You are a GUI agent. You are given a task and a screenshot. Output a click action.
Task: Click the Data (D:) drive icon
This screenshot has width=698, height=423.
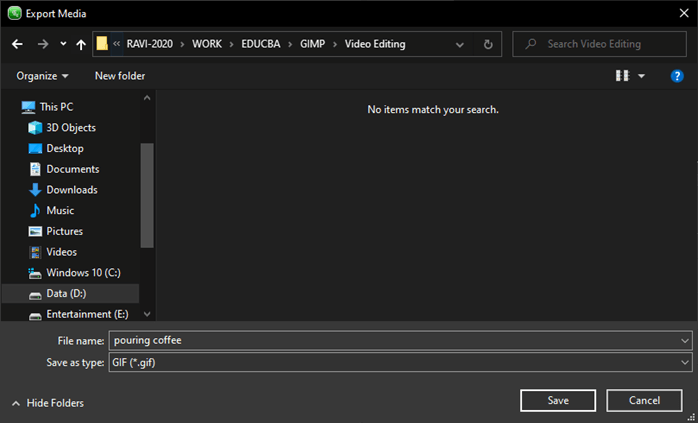35,296
